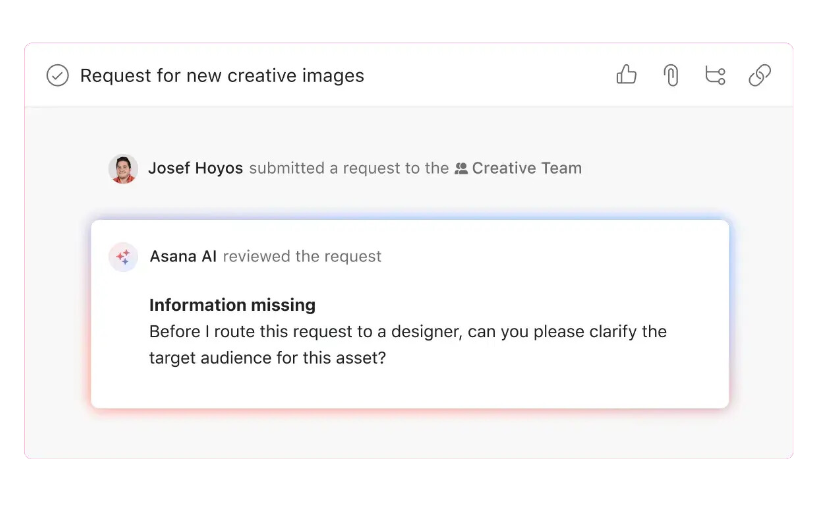Click the people icon beside Creative Team
This screenshot has width=823, height=508.
coord(461,169)
